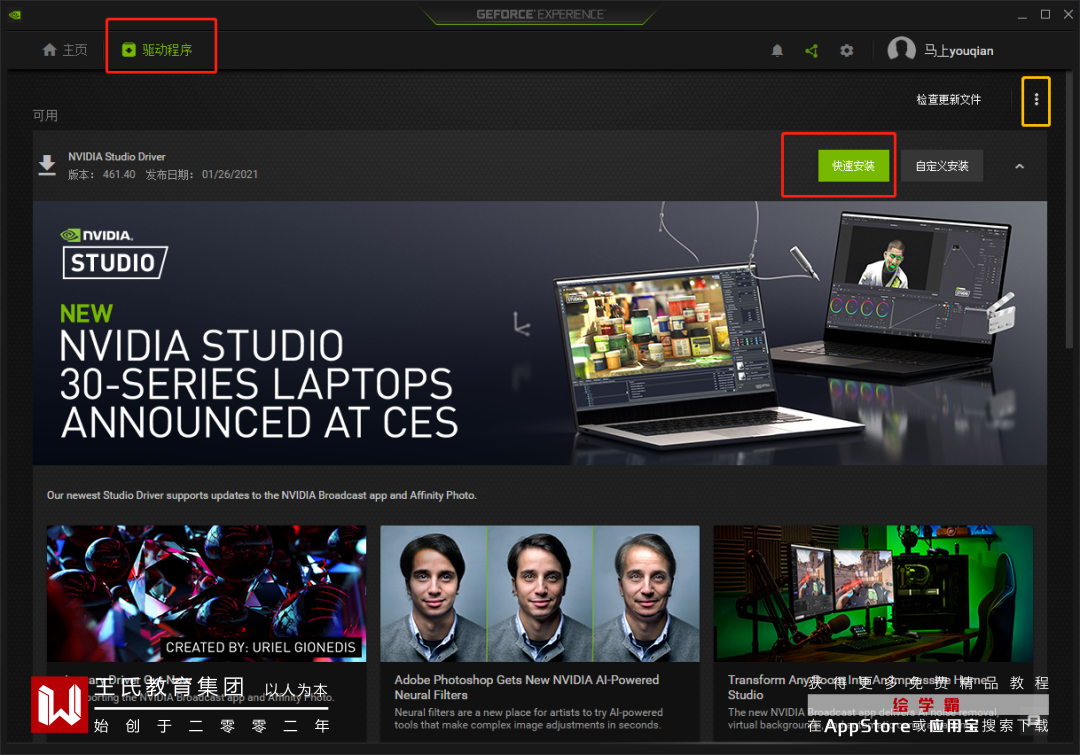The image size is (1080, 755).
Task: Click the user avatar icon
Action: (901, 50)
